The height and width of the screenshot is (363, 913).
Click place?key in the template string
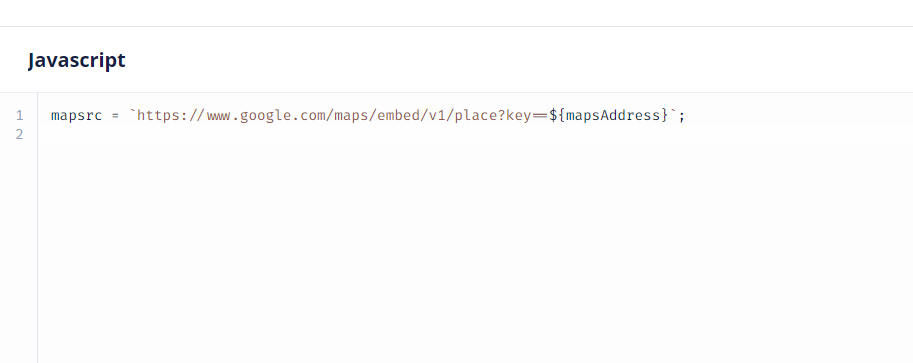point(493,115)
